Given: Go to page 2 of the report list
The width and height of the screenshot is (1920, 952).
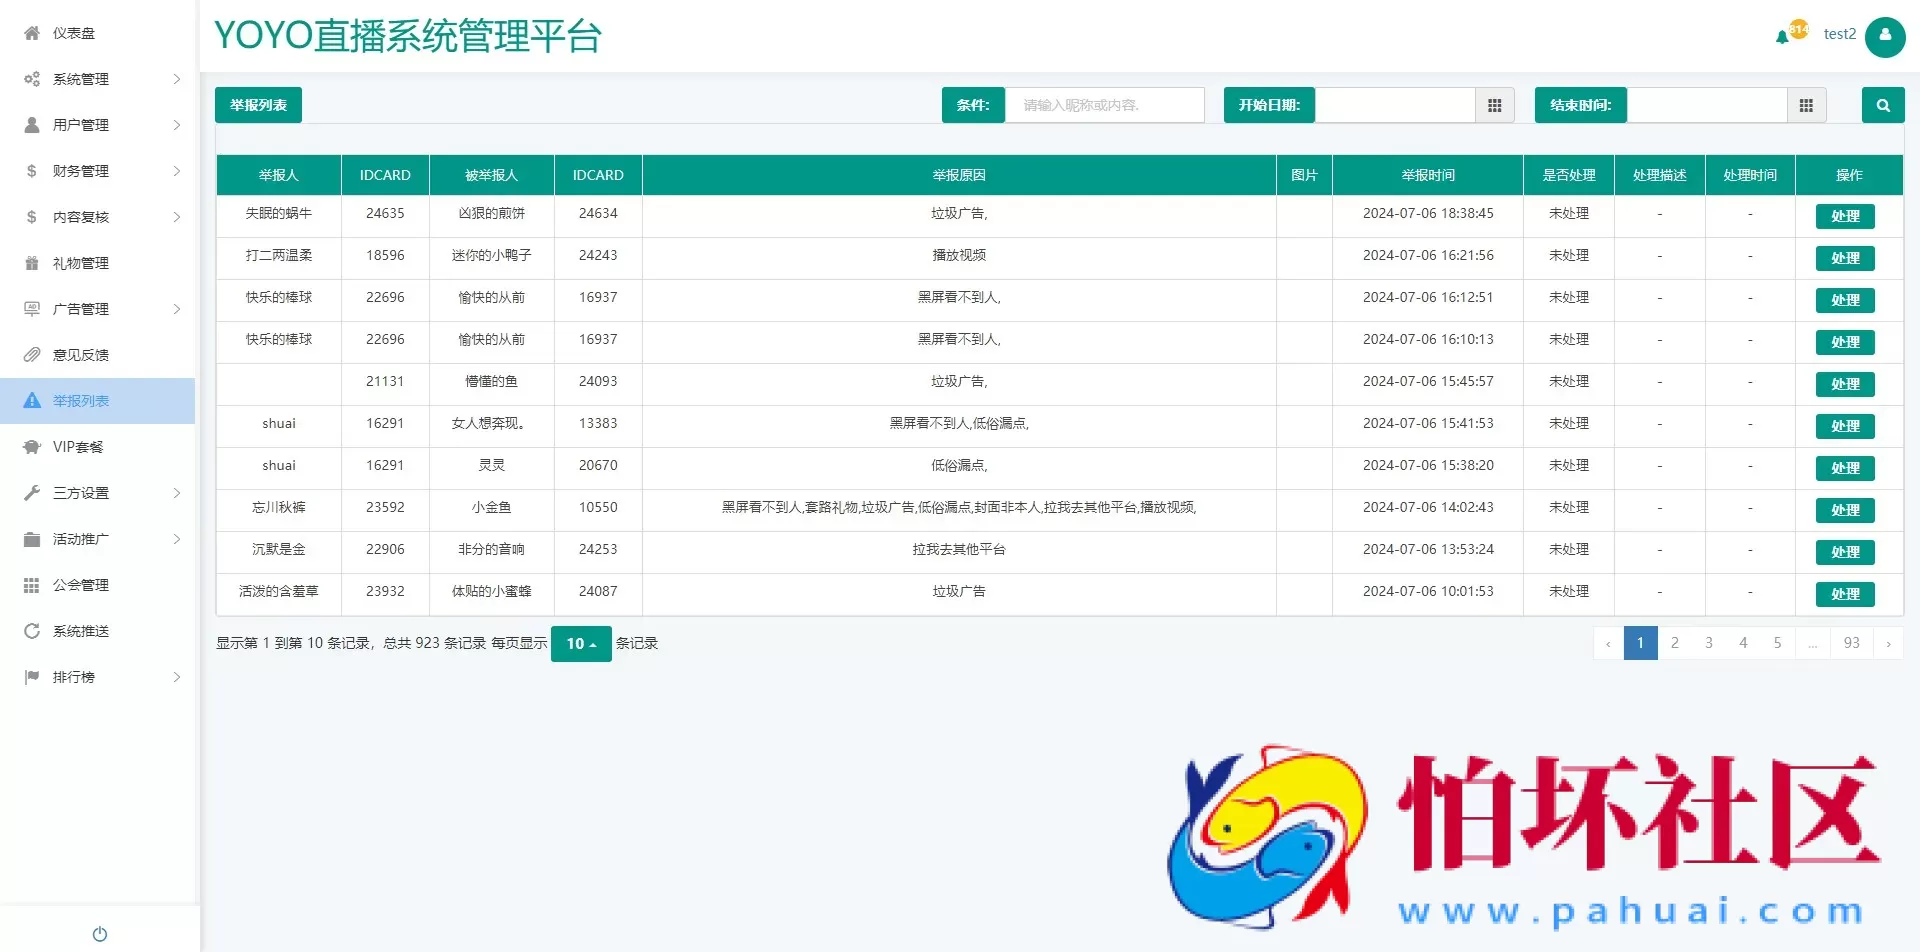Looking at the screenshot, I should [x=1674, y=643].
